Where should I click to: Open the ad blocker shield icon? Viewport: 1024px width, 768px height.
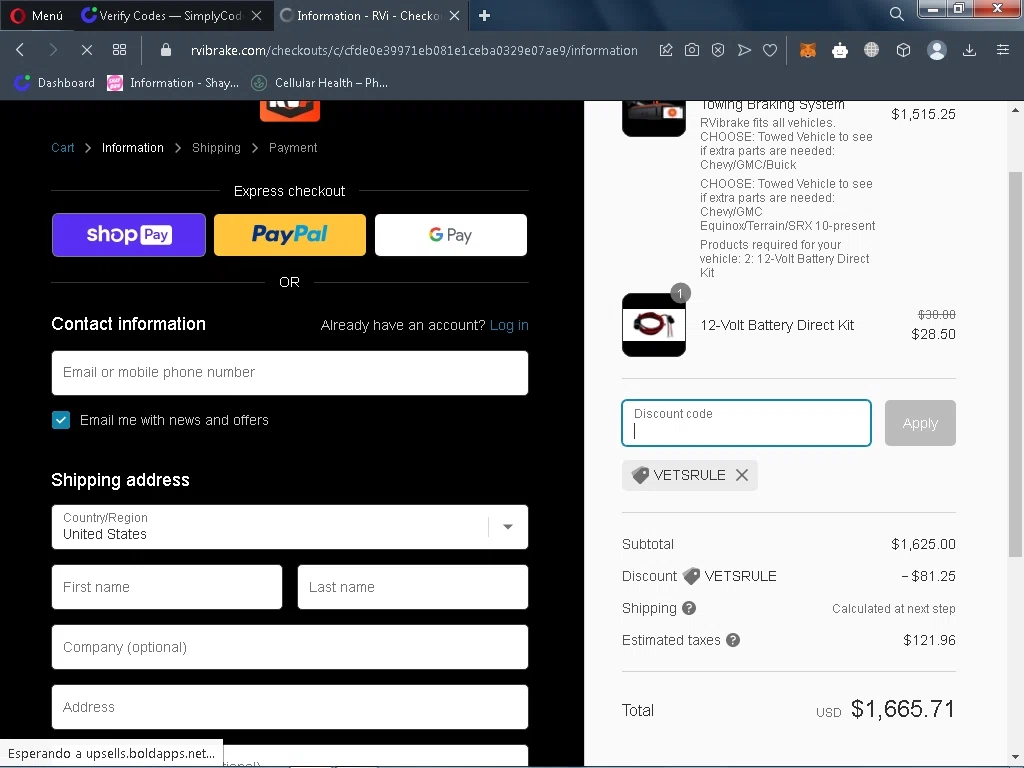(718, 50)
